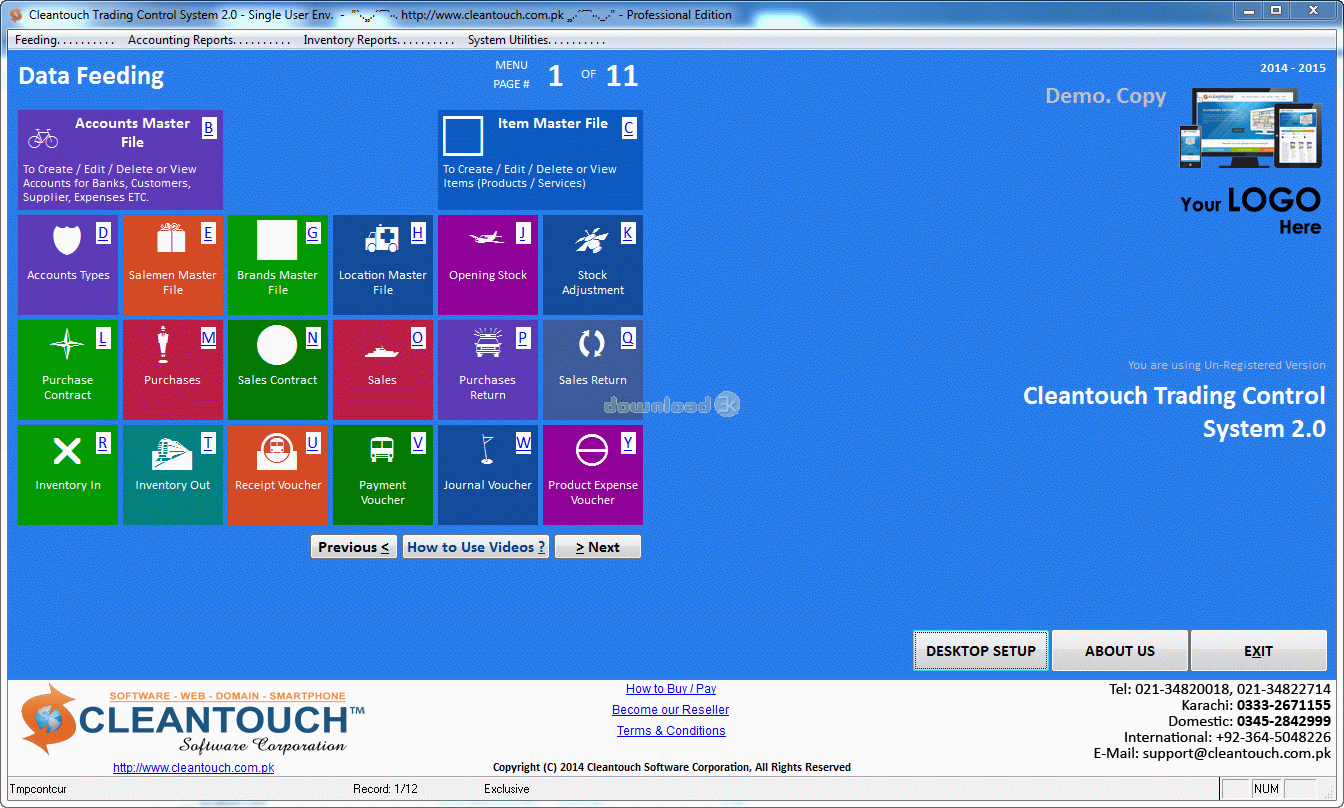Click the Cleantouch Software Corporation logo
Image resolution: width=1344 pixels, height=808 pixels.
(x=193, y=720)
